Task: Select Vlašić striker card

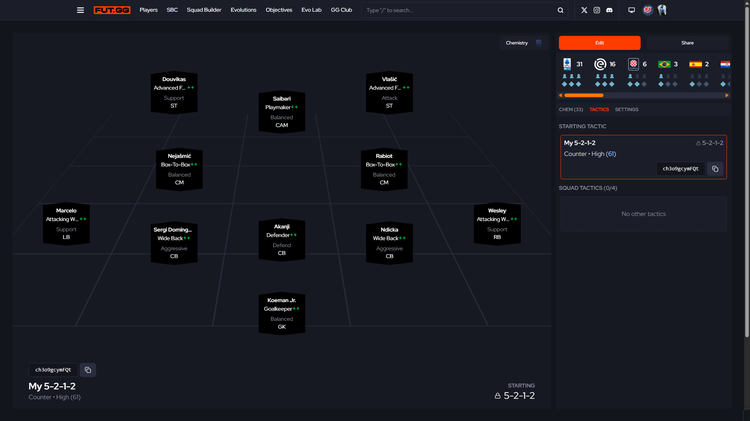Action: pos(389,92)
